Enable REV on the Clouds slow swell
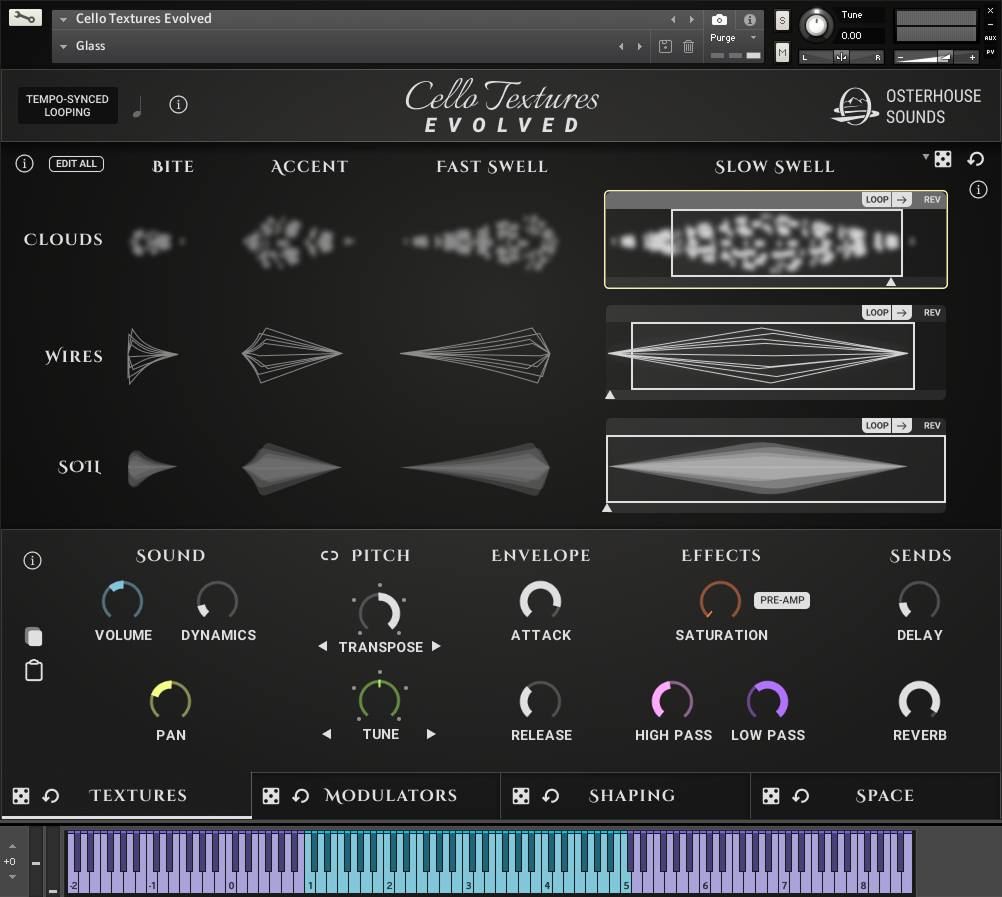Screen dimensions: 1002x897 coord(932,200)
